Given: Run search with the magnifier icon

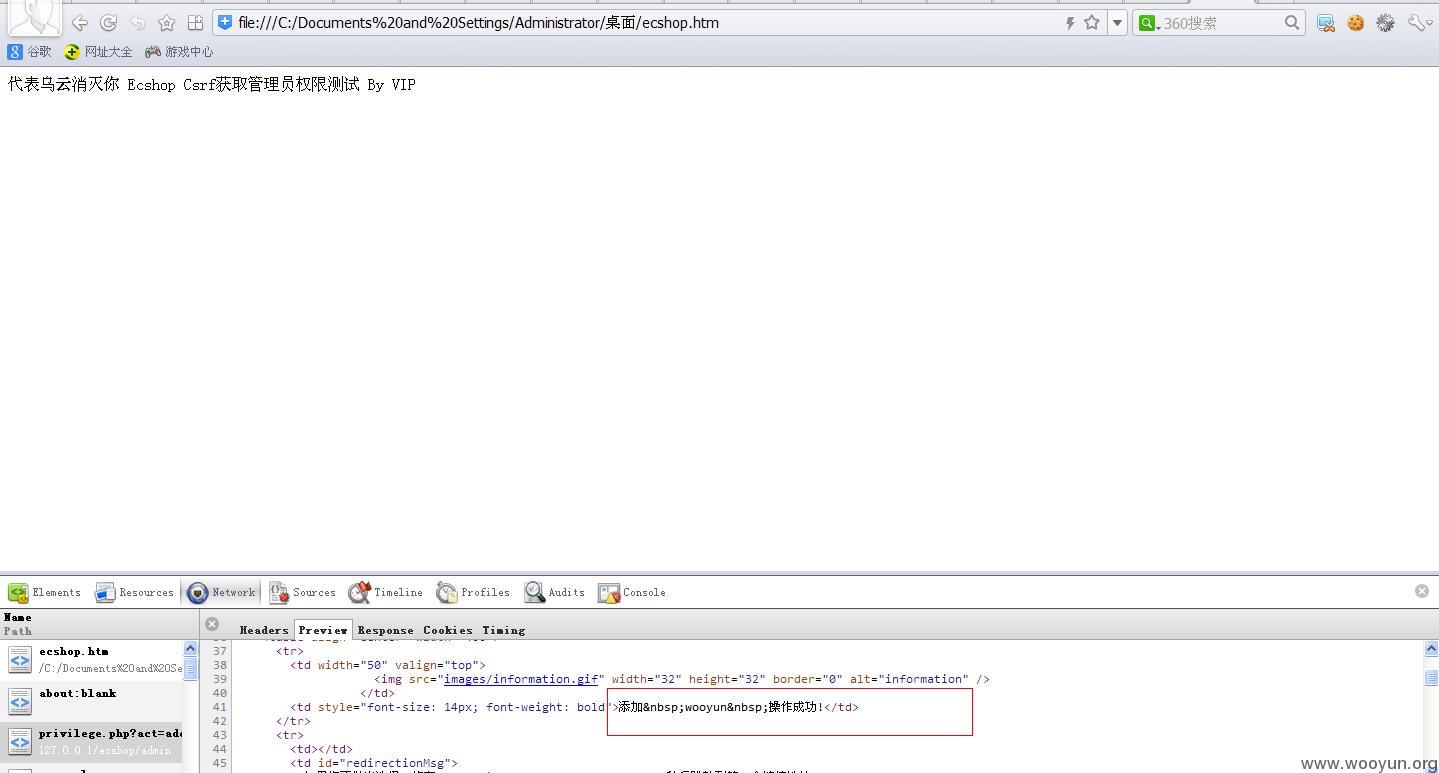Looking at the screenshot, I should click(1292, 22).
